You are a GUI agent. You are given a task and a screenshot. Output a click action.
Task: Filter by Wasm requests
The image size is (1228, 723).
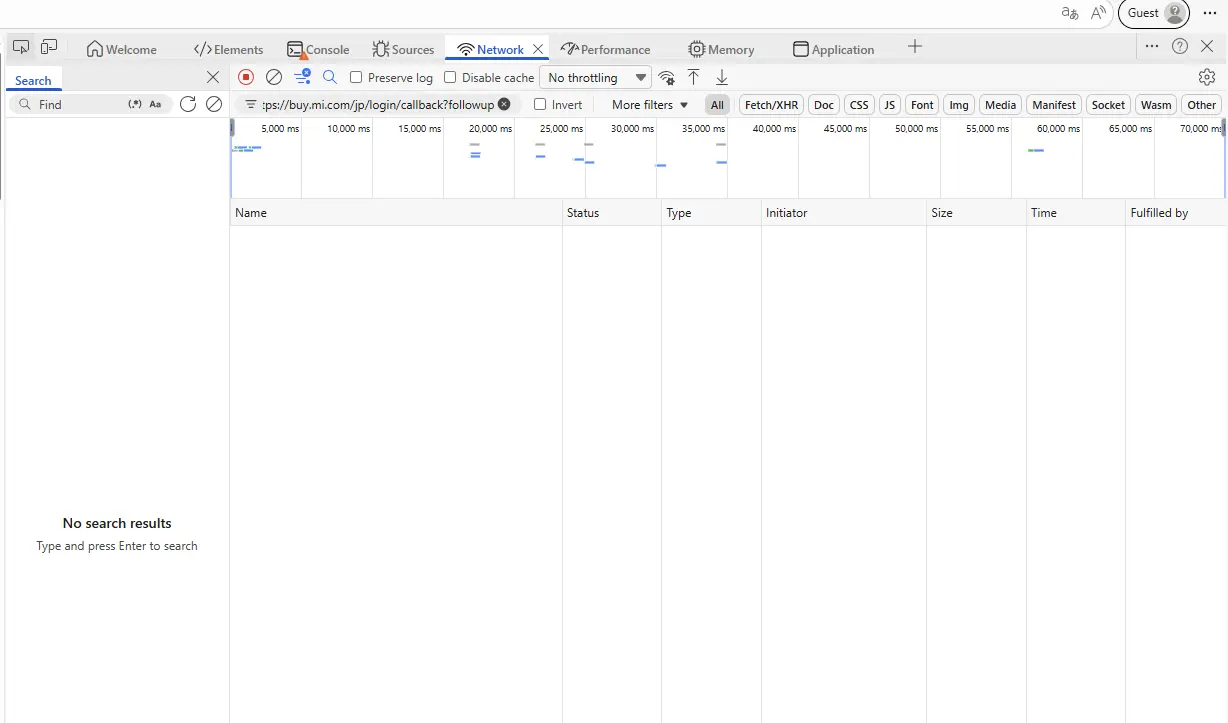[1156, 104]
